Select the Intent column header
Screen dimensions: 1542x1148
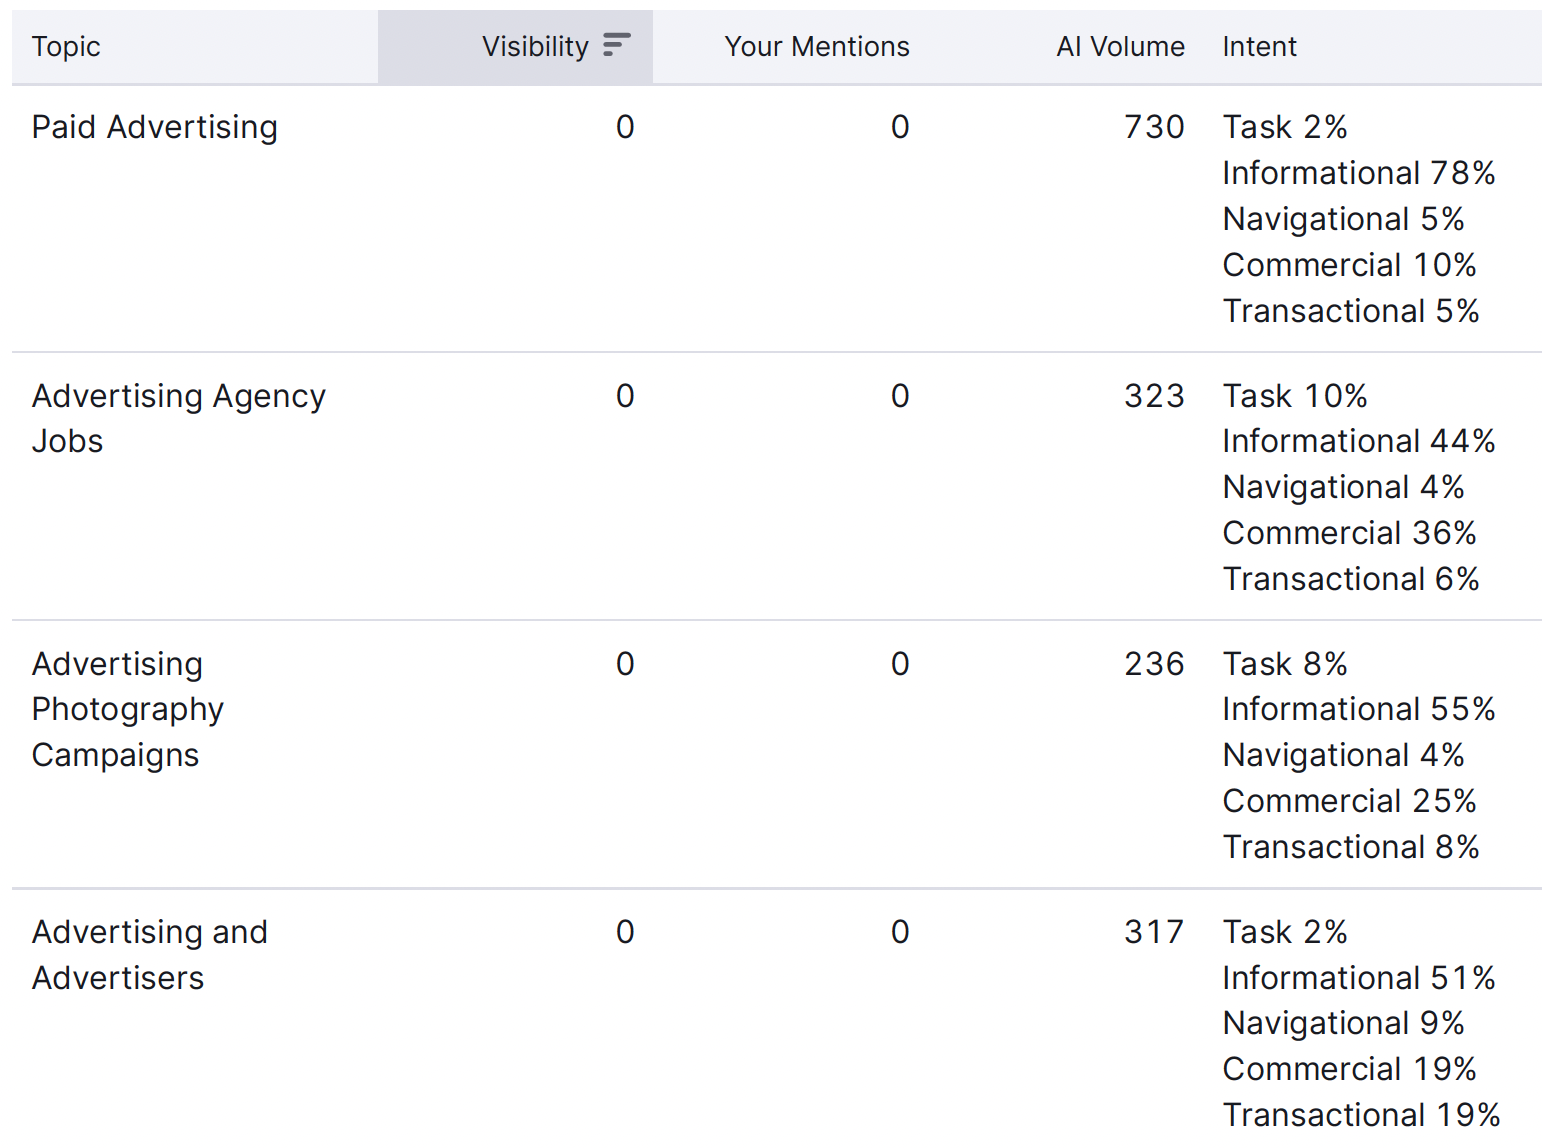[1259, 47]
